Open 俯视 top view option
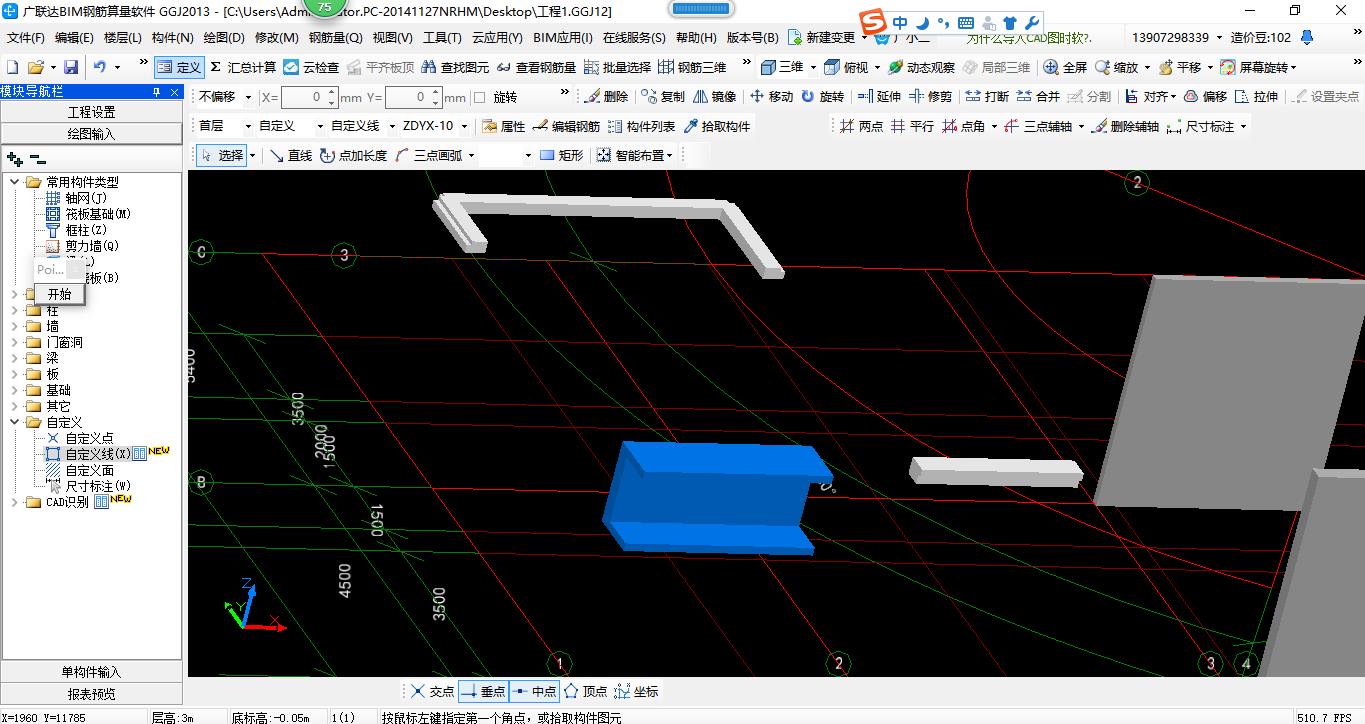Screen dimensions: 1365x724 (x=846, y=67)
